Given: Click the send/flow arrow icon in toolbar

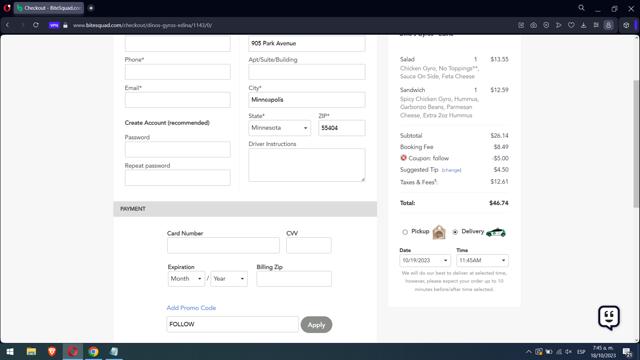Looking at the screenshot, I should tap(558, 25).
